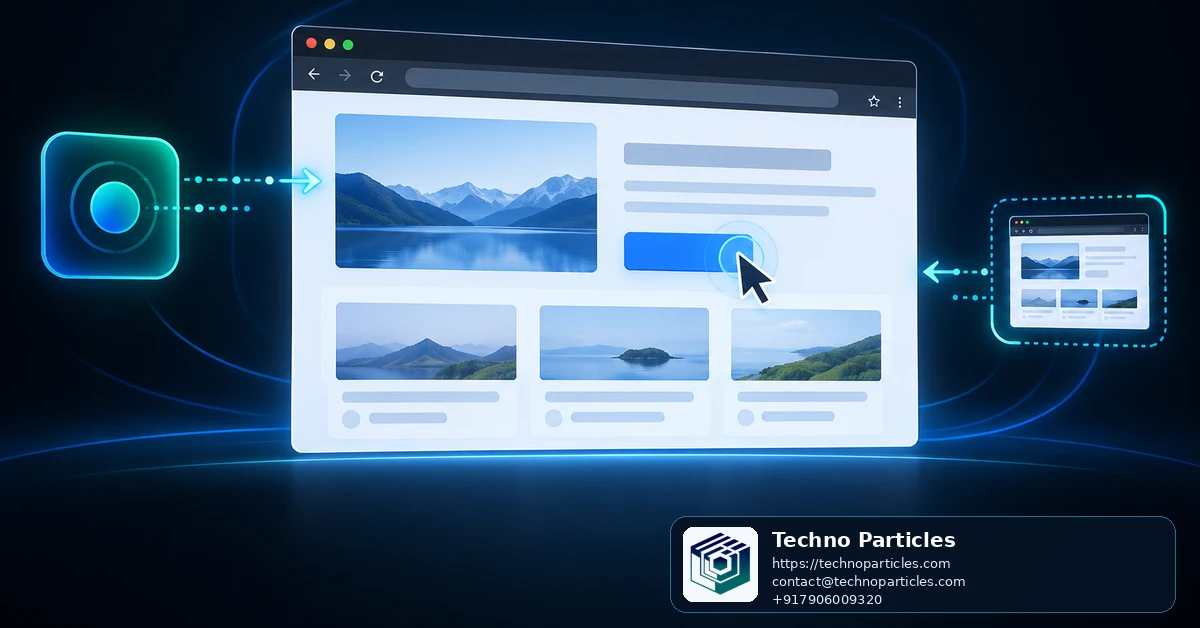Minimize the browser with the yellow dot
The height and width of the screenshot is (628, 1200).
point(330,44)
